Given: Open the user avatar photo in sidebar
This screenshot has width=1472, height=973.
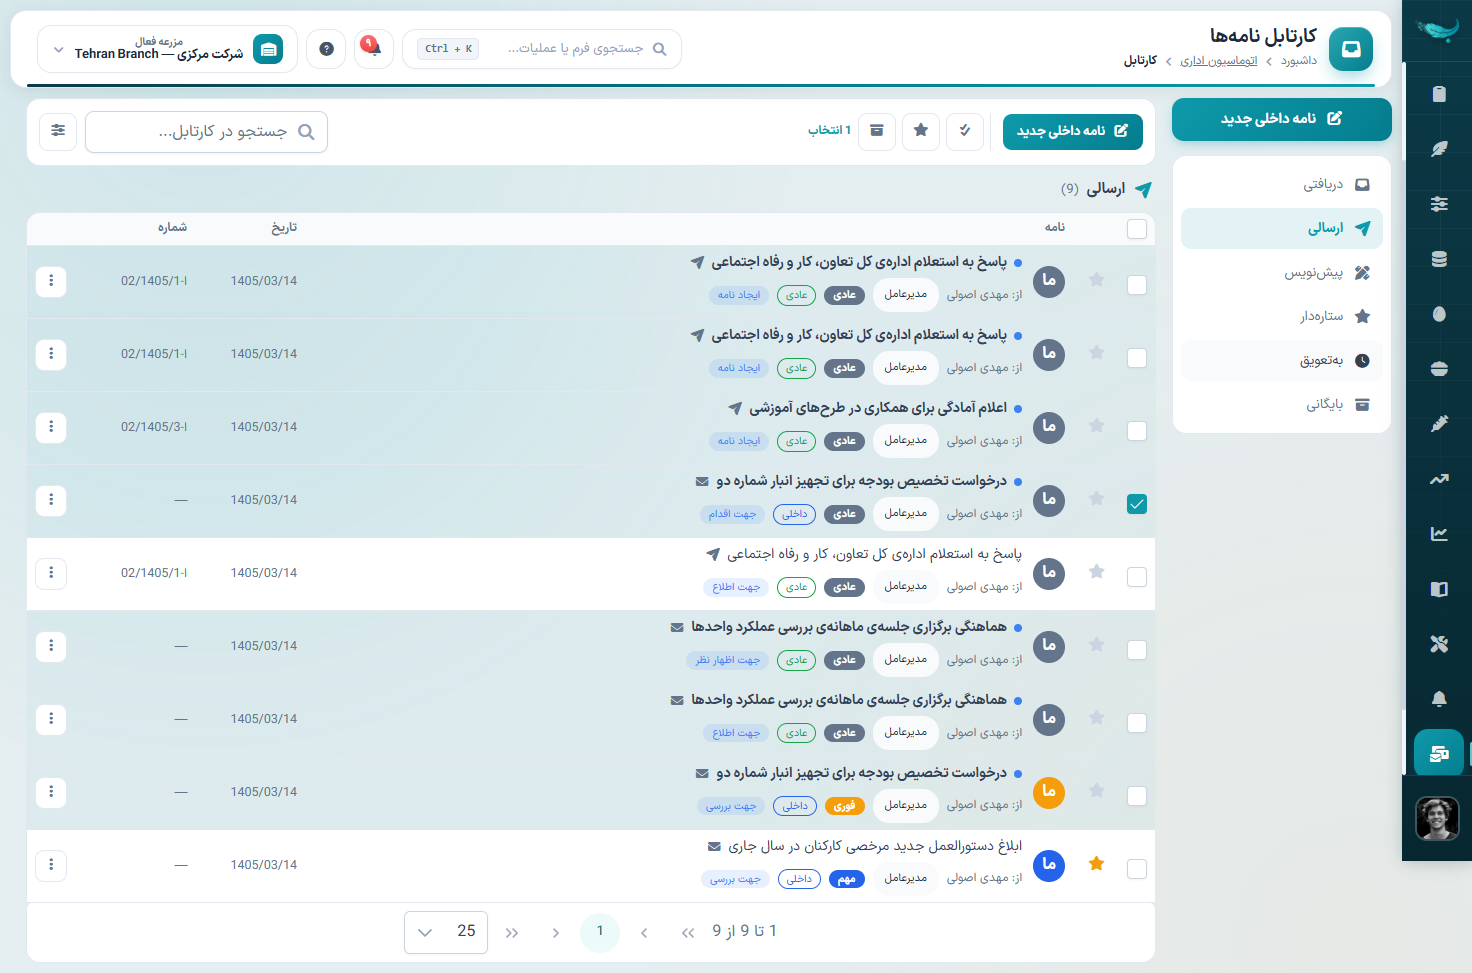Looking at the screenshot, I should coord(1438,819).
